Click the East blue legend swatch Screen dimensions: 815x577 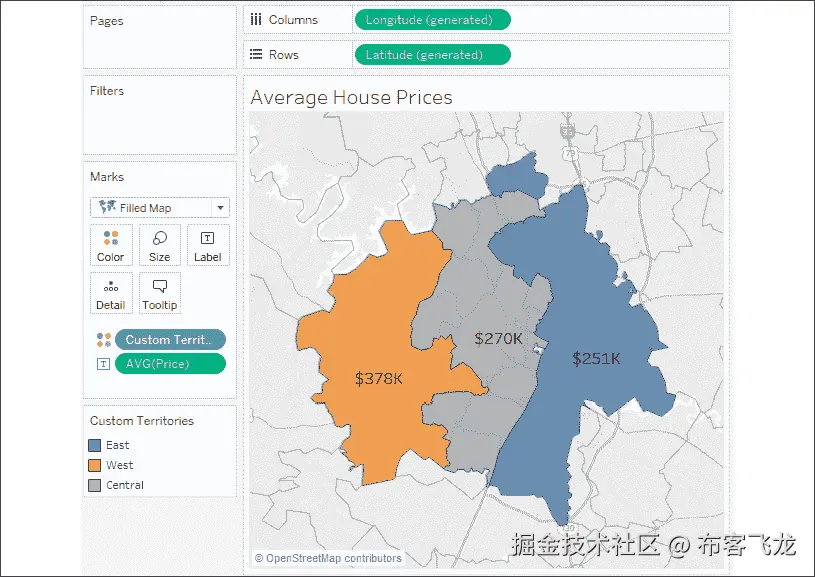(x=95, y=445)
